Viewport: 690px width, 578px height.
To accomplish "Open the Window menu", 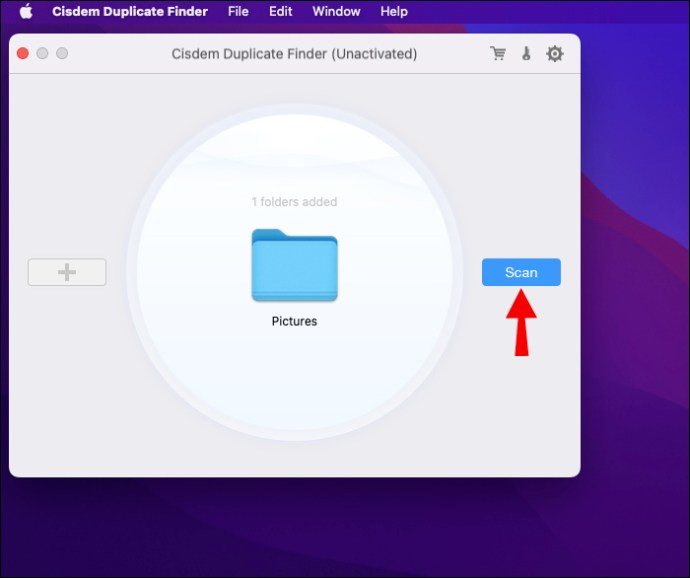I will pos(336,11).
